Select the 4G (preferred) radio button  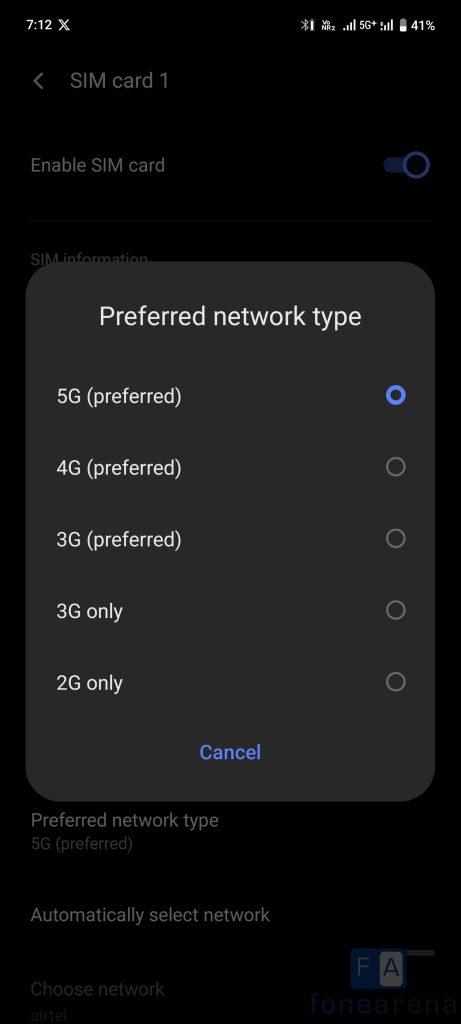(x=396, y=467)
